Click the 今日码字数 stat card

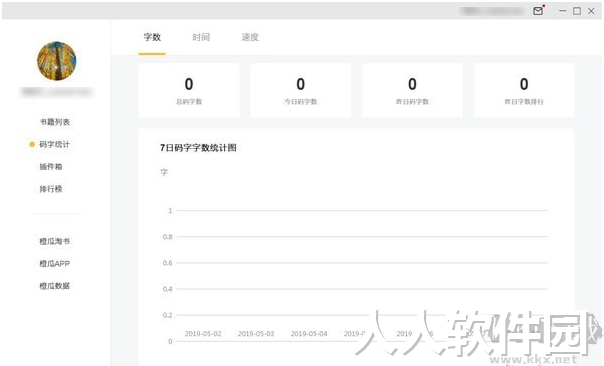300,91
